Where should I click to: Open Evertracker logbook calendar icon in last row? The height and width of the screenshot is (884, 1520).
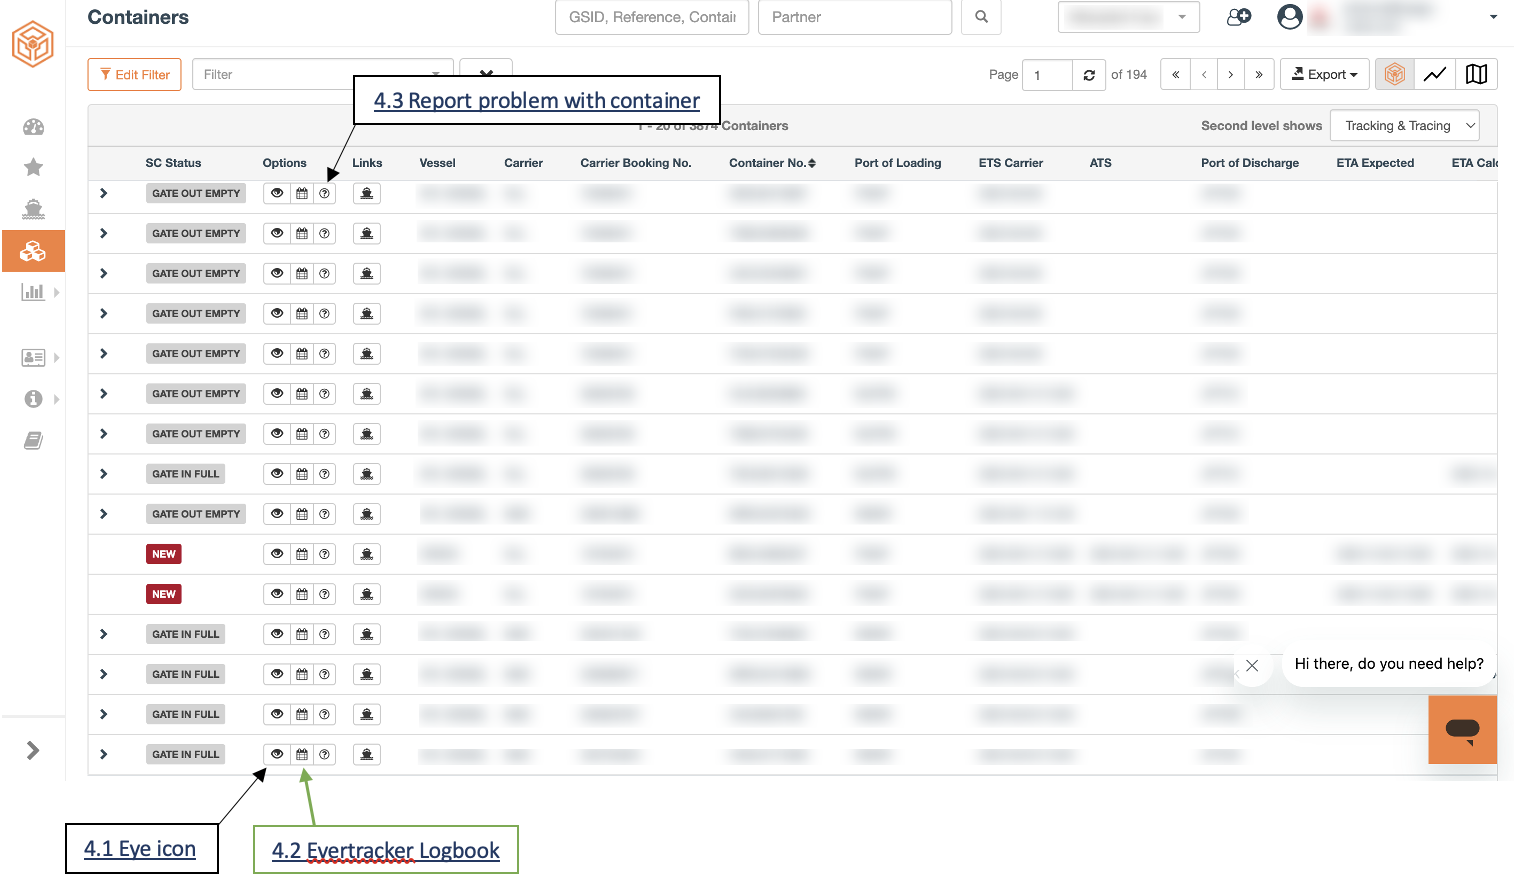[302, 755]
